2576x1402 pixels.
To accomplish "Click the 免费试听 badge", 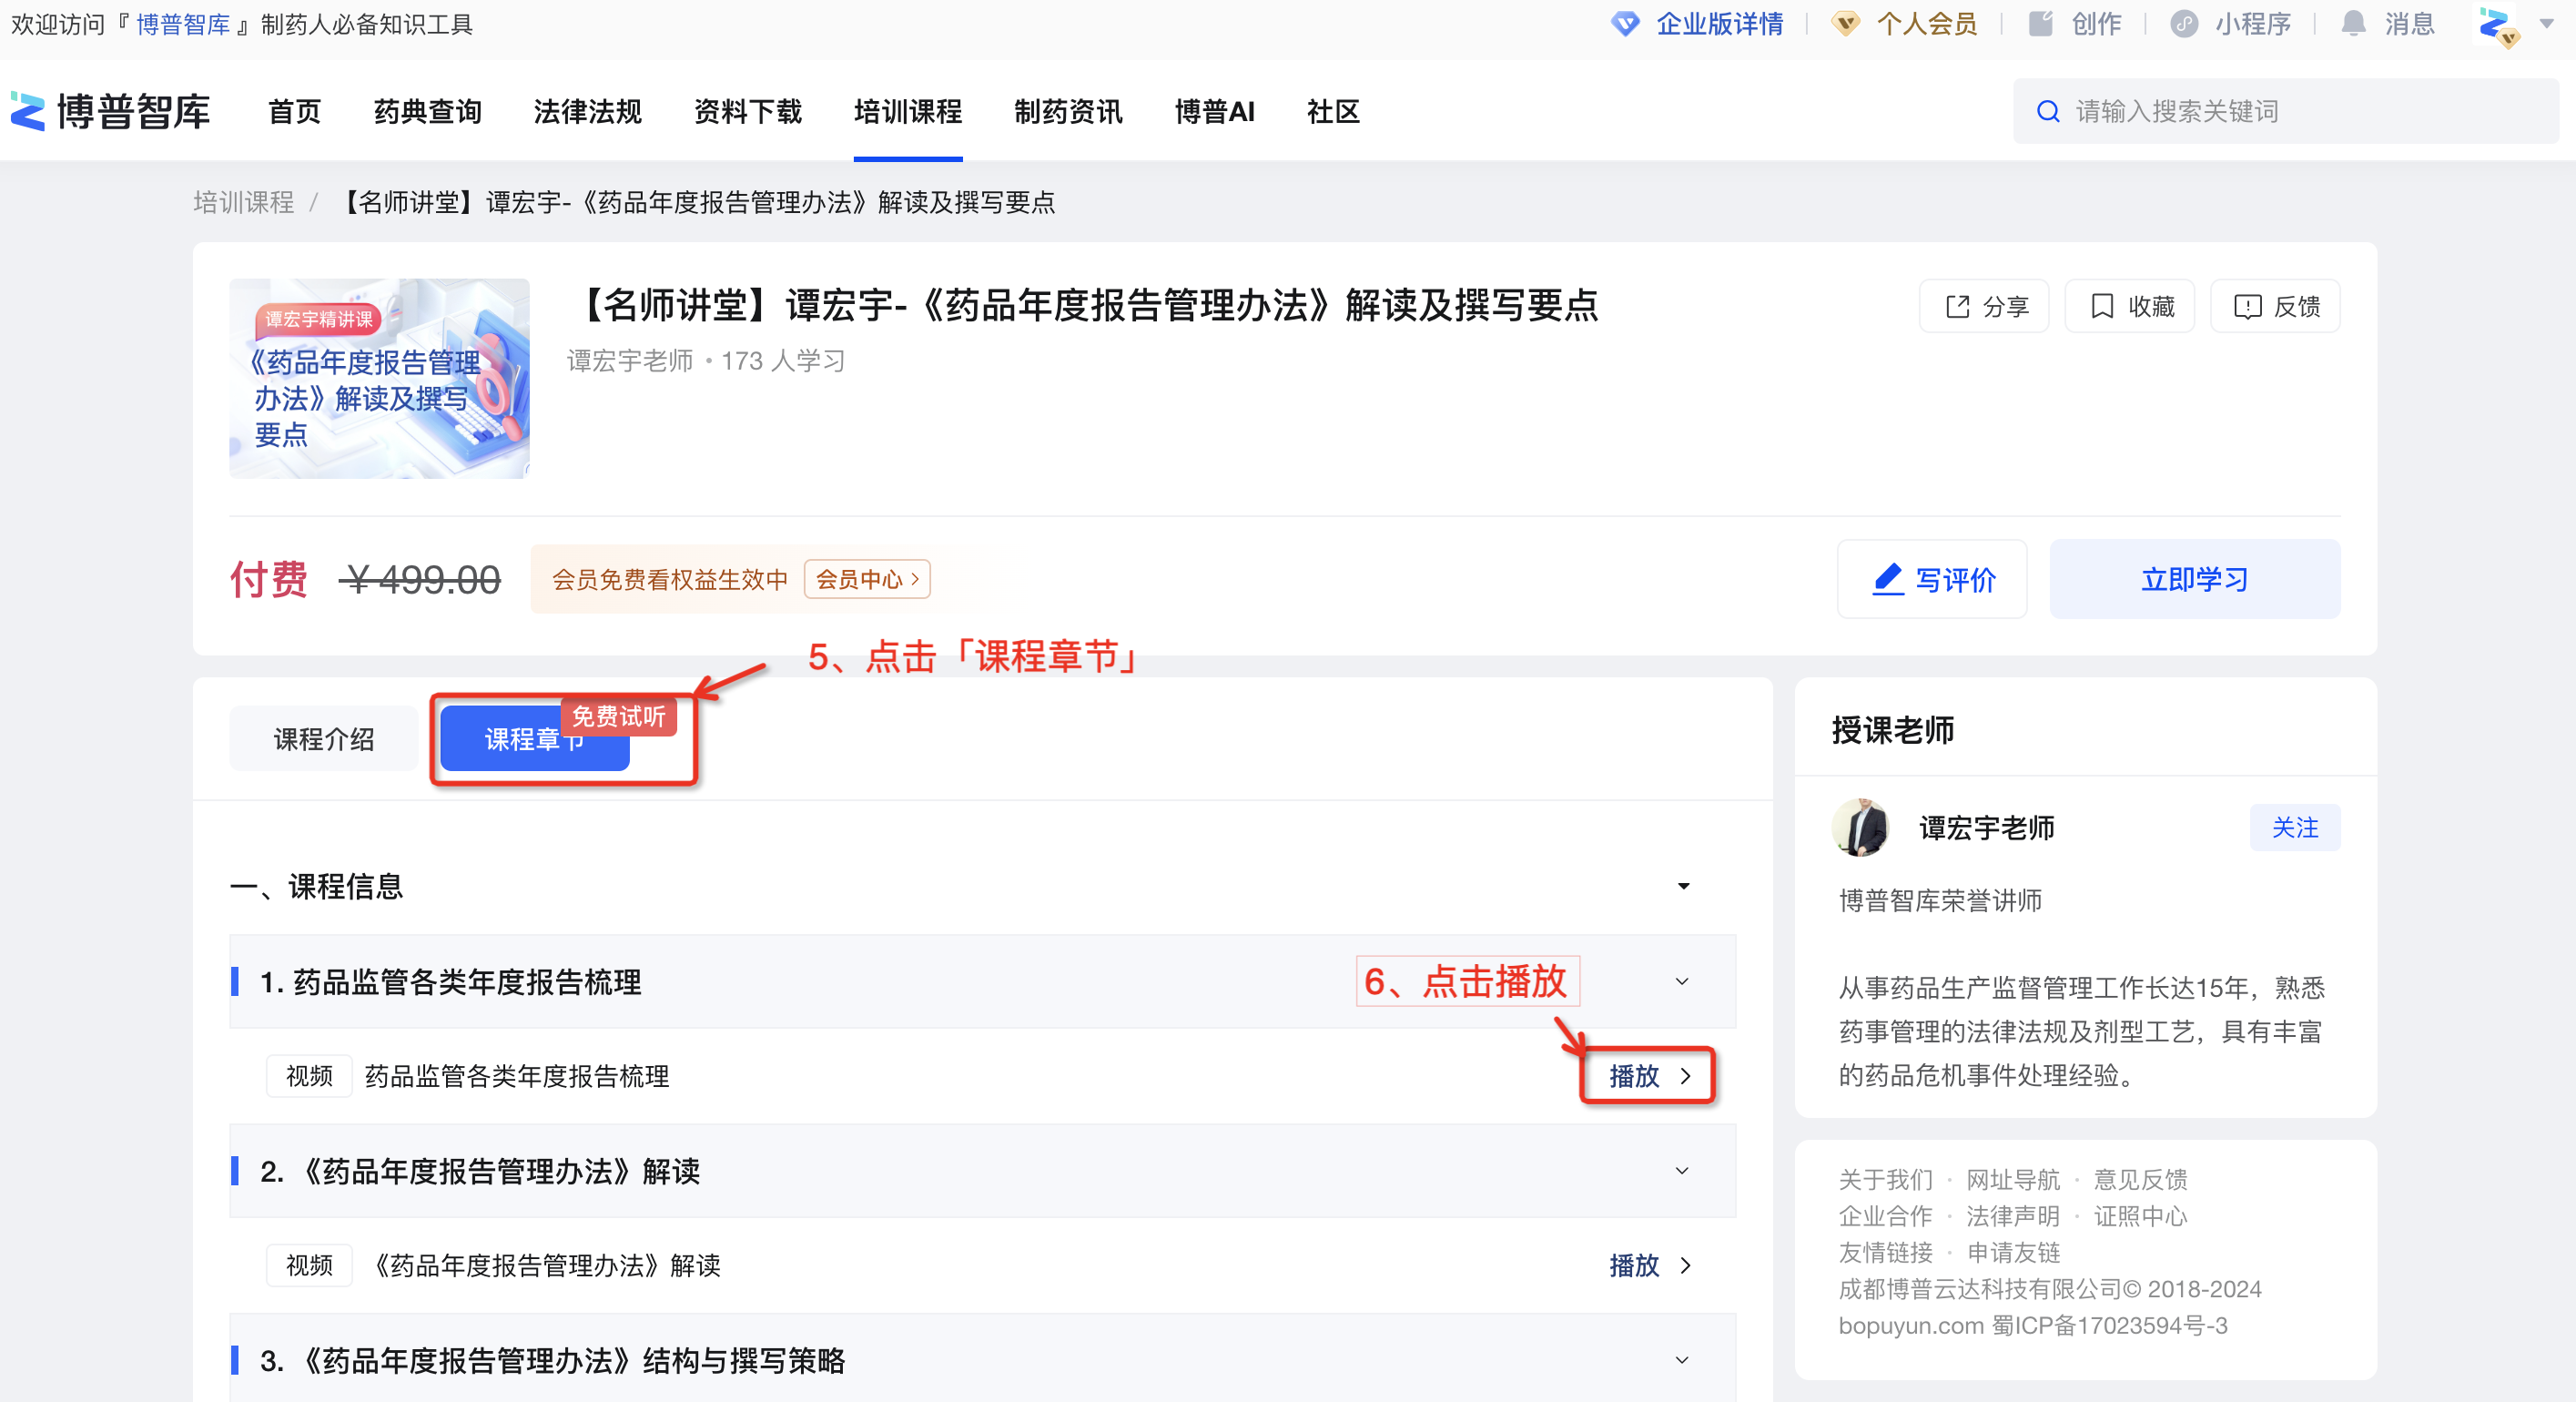I will (x=619, y=716).
